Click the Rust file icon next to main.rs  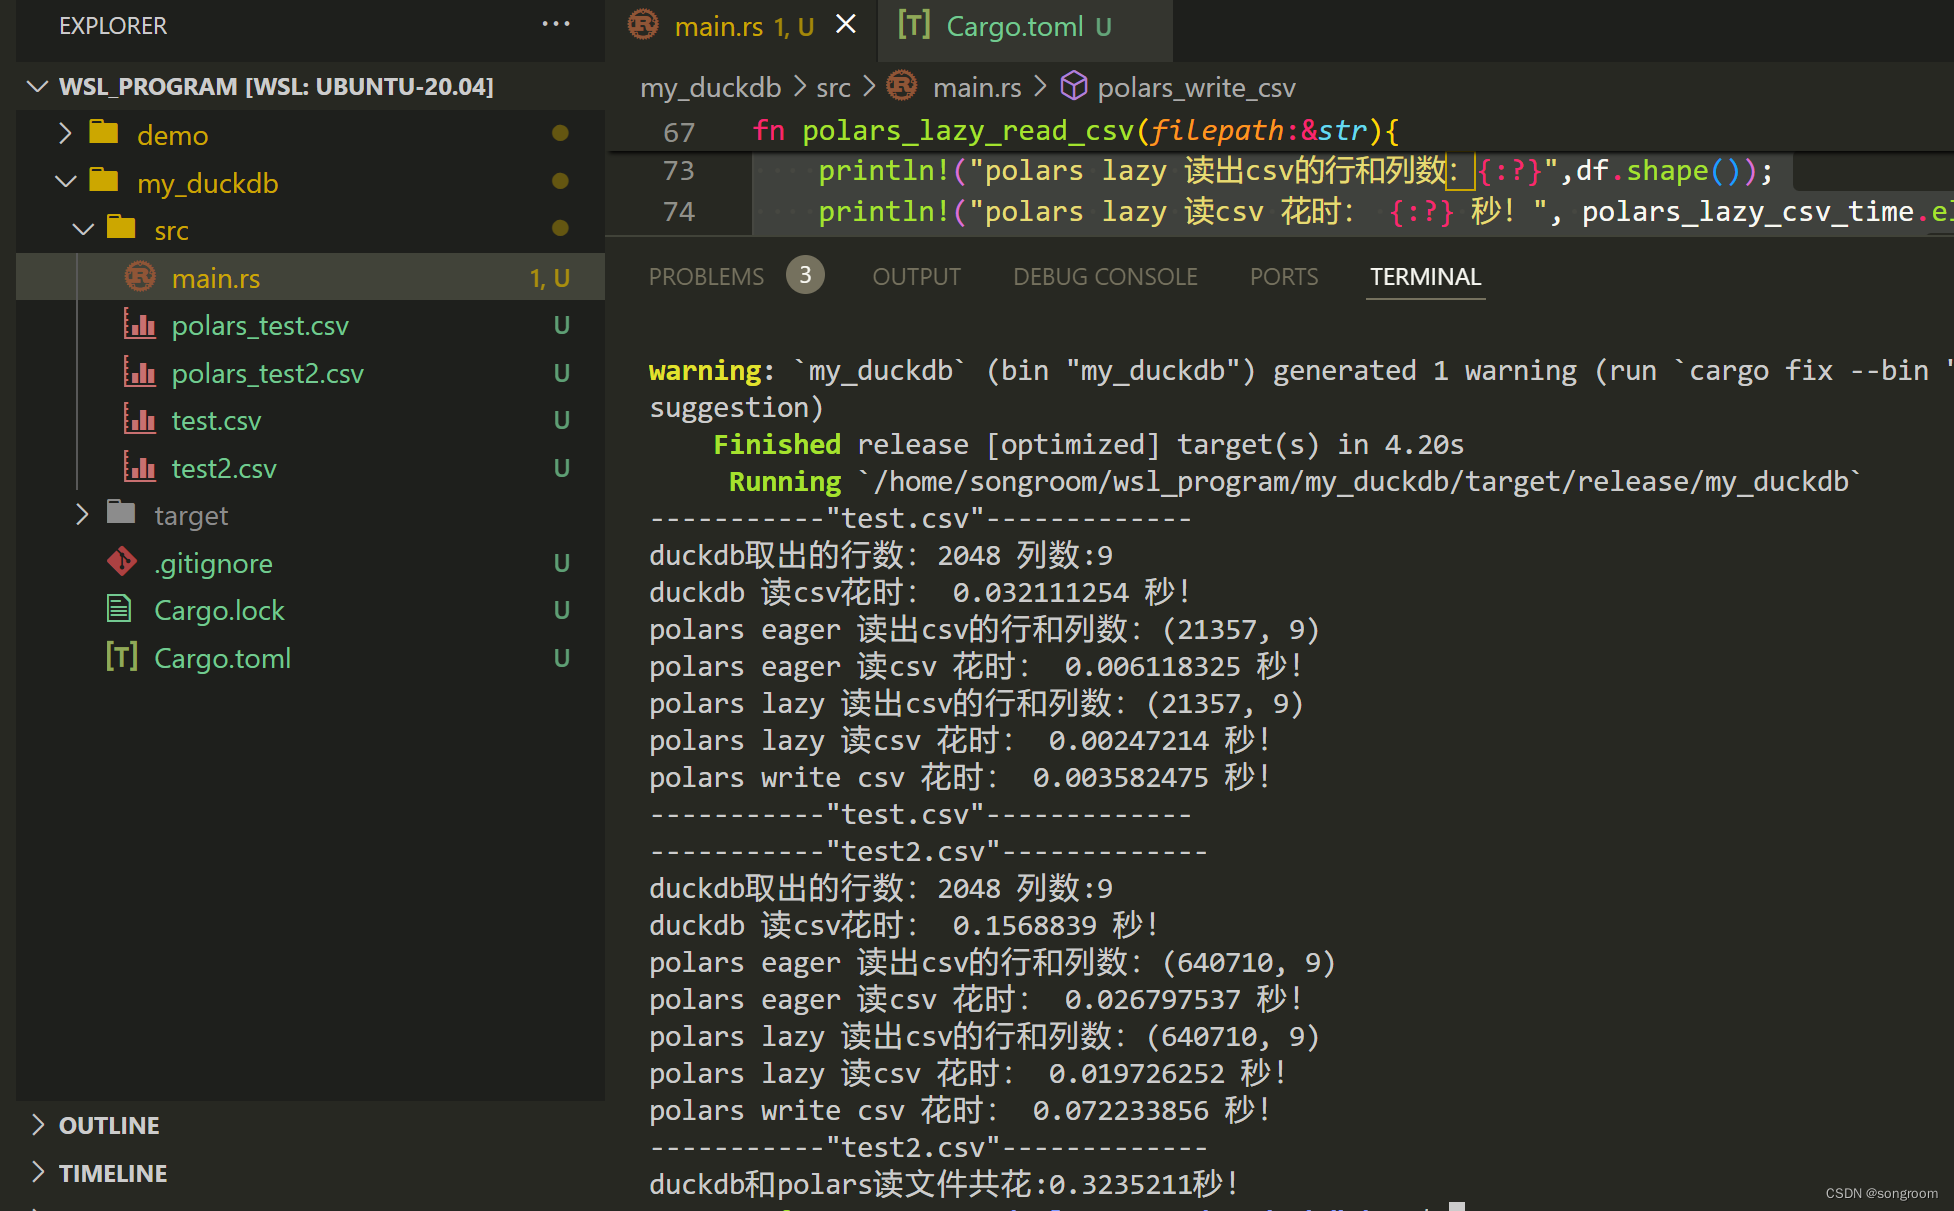coord(140,277)
